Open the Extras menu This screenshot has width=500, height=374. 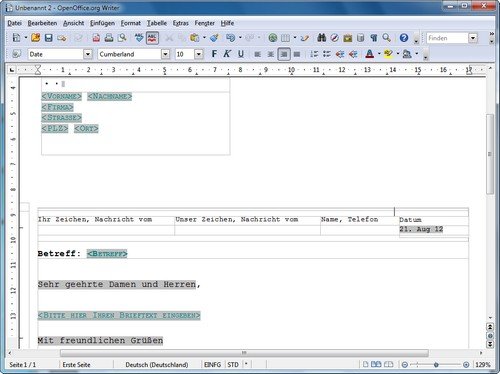point(181,23)
